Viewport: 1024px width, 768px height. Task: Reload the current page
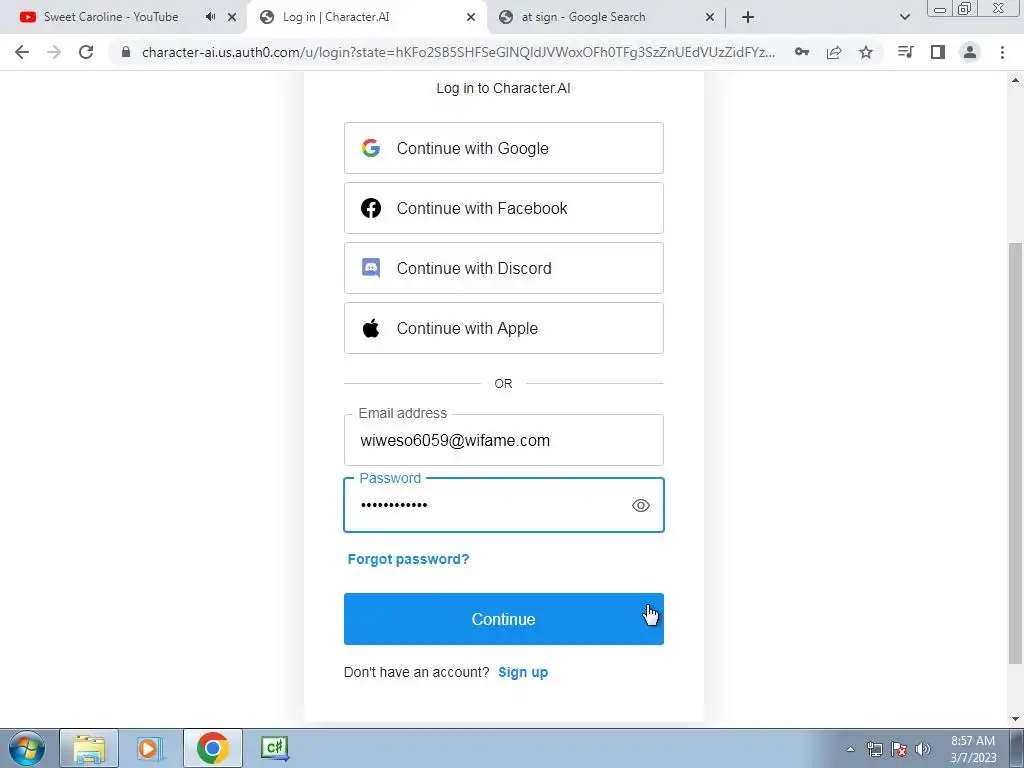pyautogui.click(x=86, y=52)
